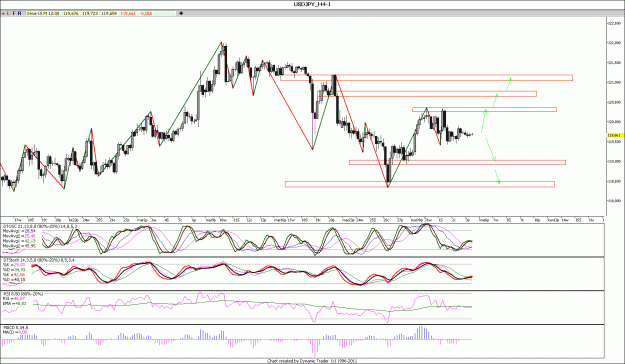The width and height of the screenshot is (625, 364).
Task: Click the USDJPY chart title
Action: point(312,4)
